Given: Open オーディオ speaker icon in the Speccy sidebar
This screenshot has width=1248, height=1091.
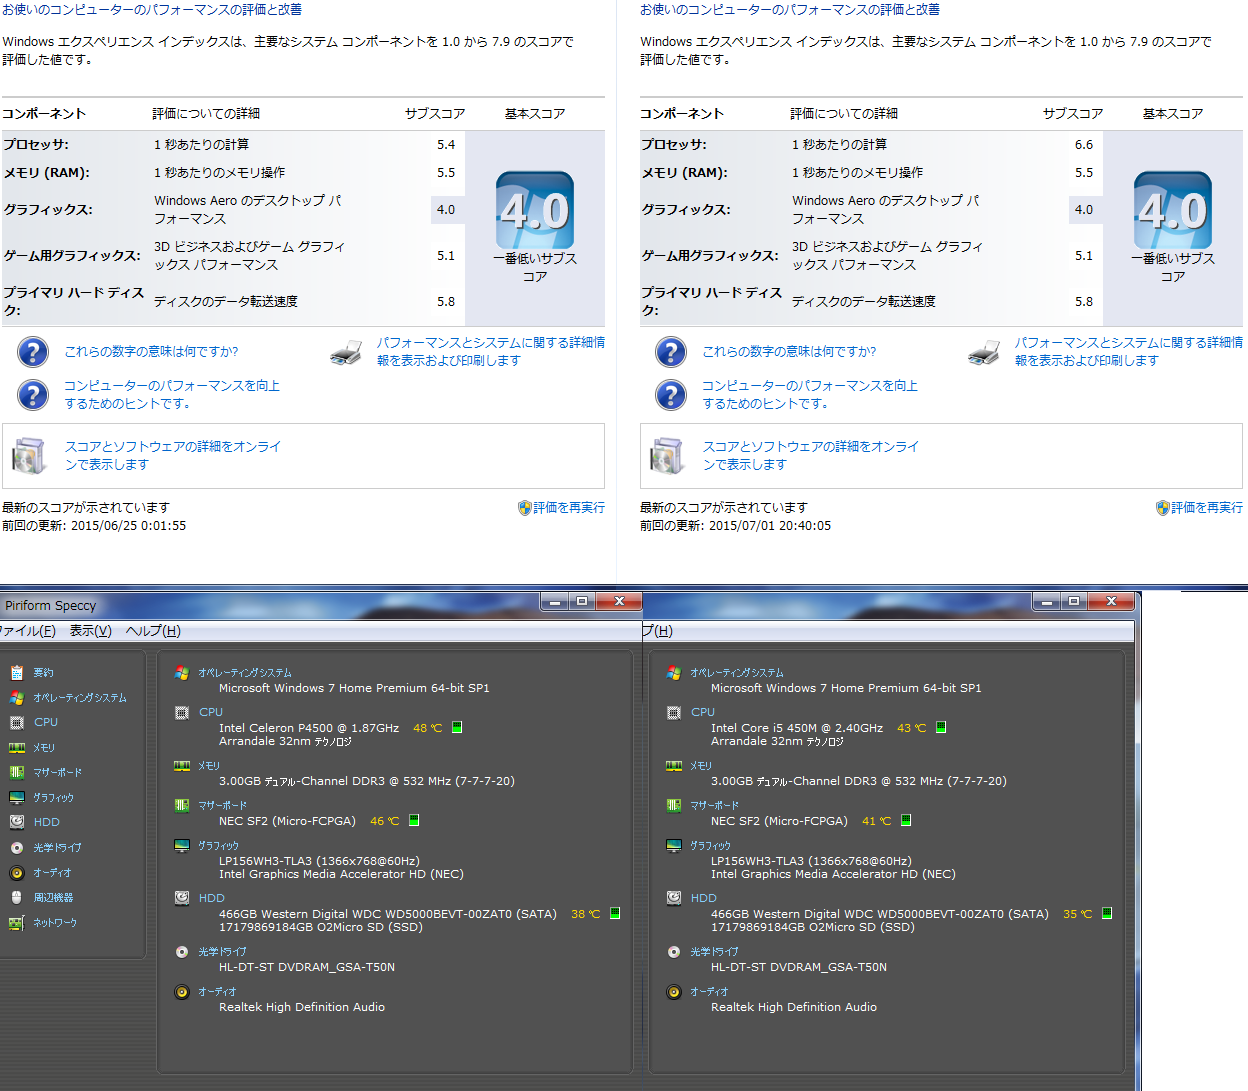Looking at the screenshot, I should 17,872.
